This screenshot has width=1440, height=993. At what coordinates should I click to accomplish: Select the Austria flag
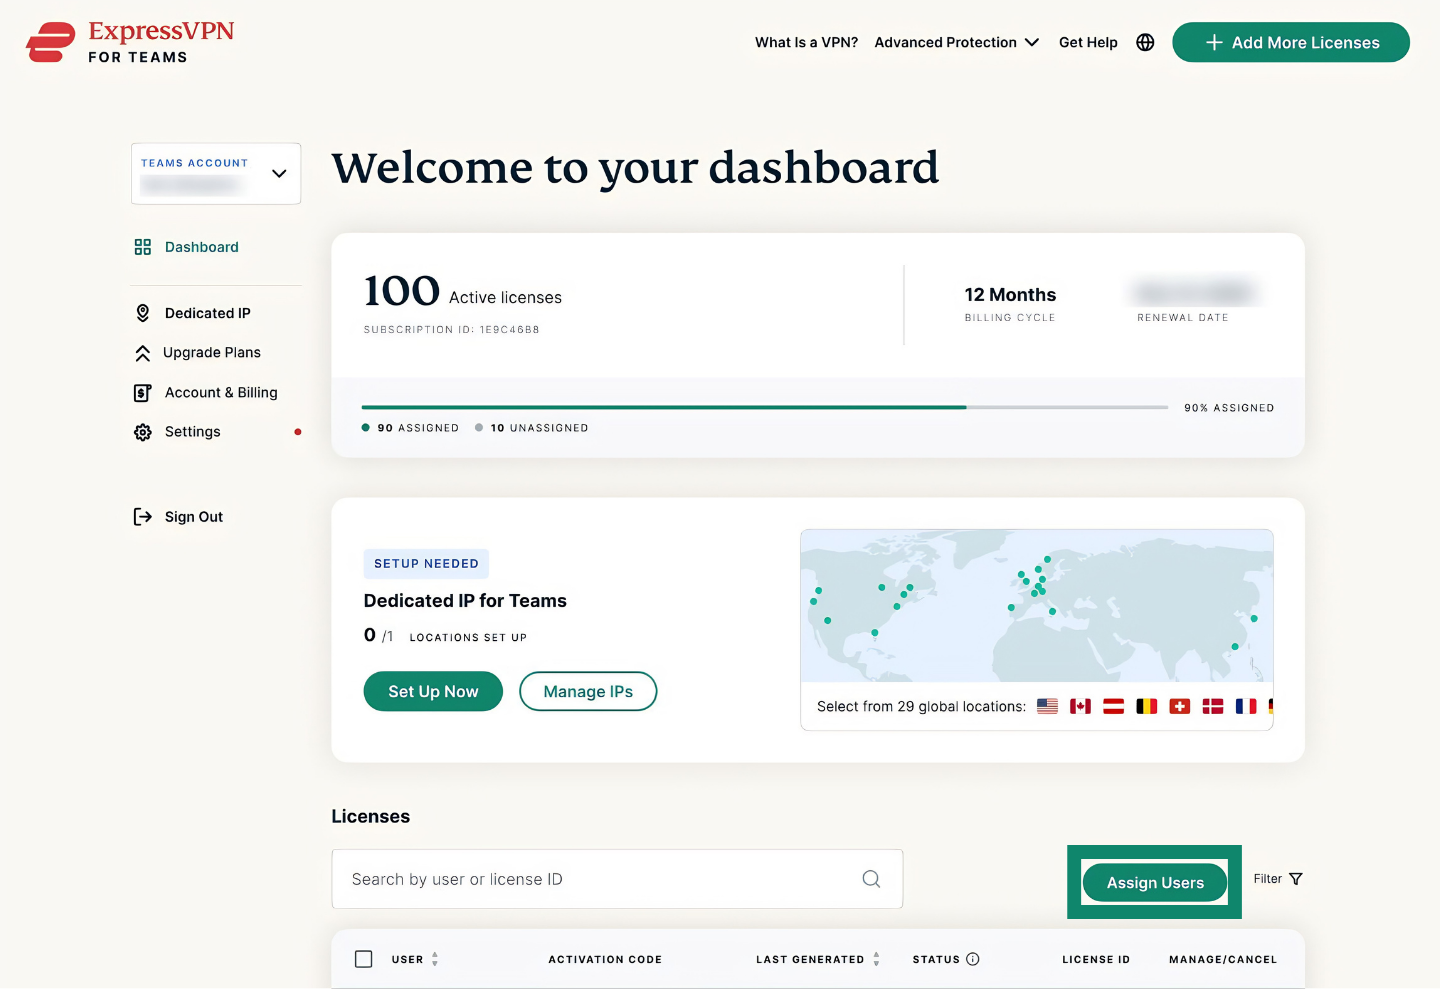[1113, 706]
